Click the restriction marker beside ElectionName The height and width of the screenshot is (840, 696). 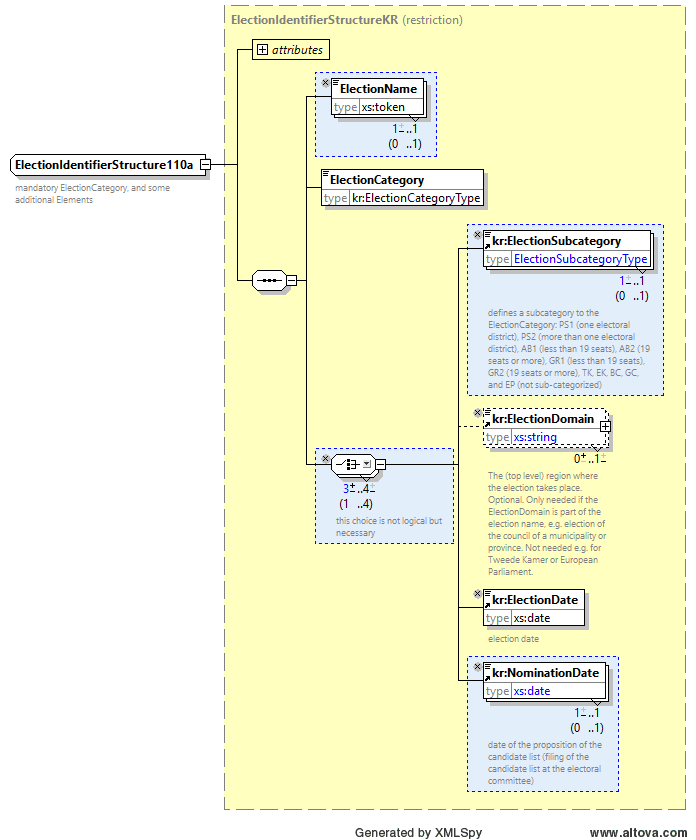[x=325, y=83]
